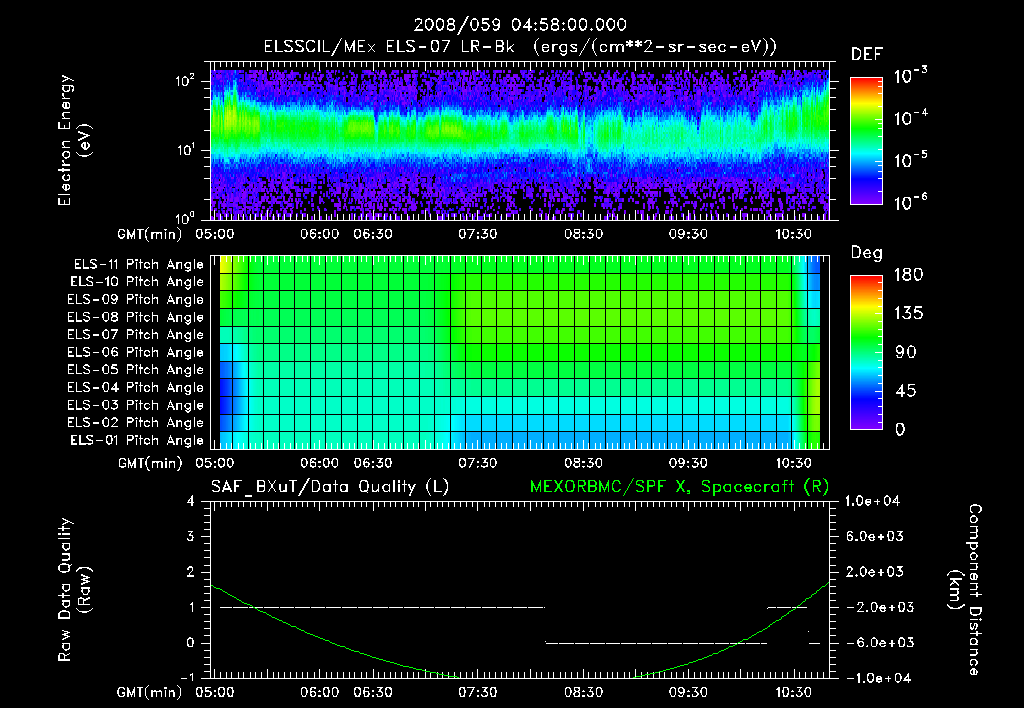This screenshot has height=708, width=1024.
Task: Click the DEF color bar legend
Action: click(866, 140)
